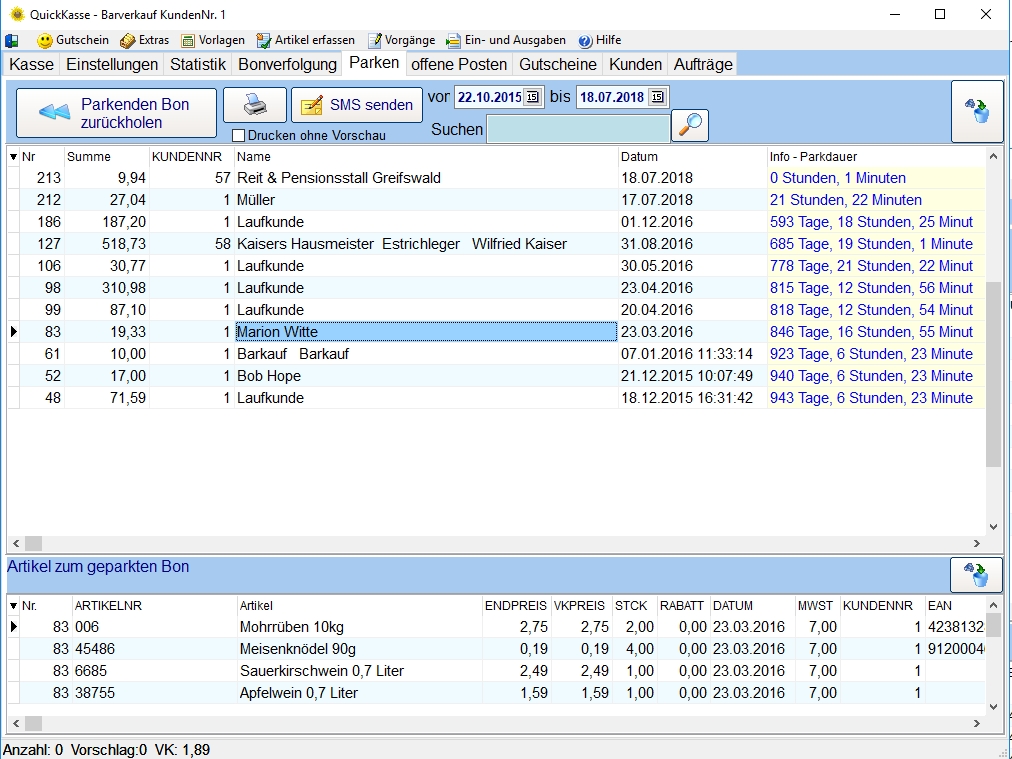Click the recycle bin icon in the Artikel panel

(x=976, y=574)
